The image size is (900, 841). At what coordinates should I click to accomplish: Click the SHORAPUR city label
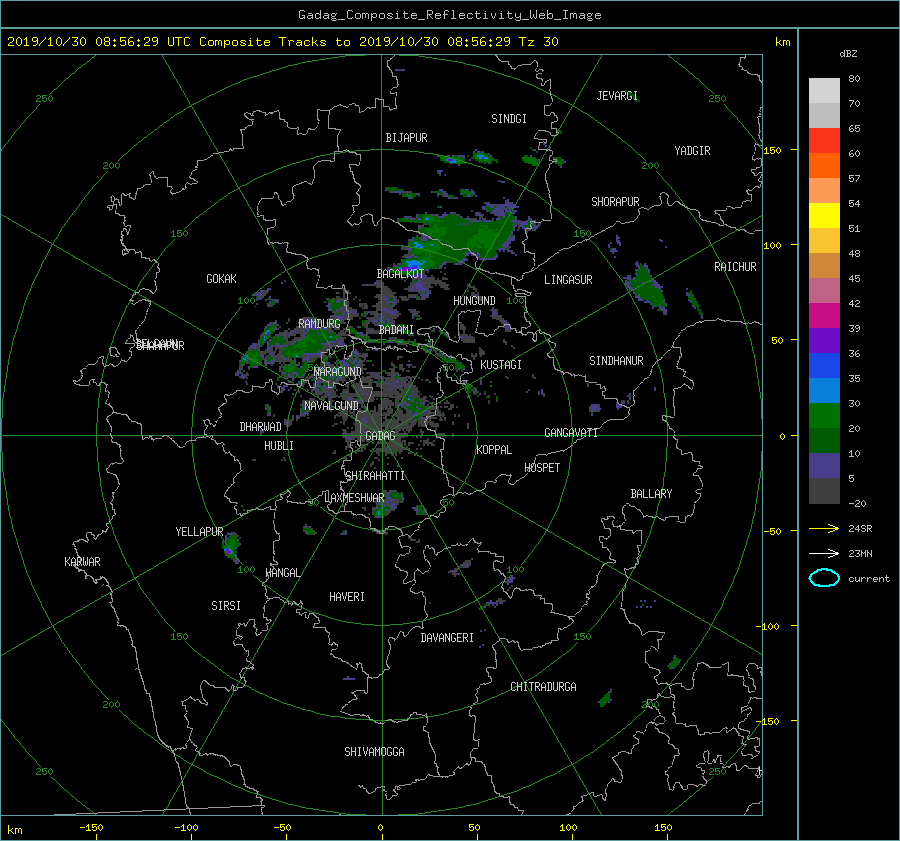coord(615,202)
